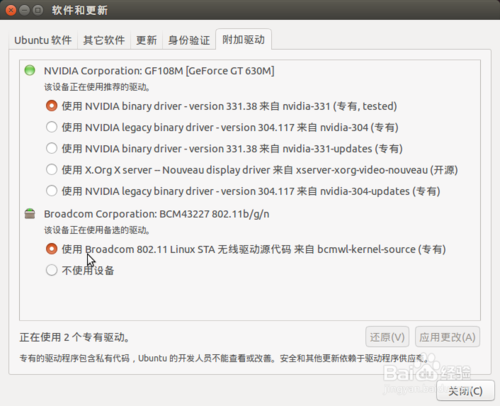Click the 关闭(C) button

click(x=465, y=391)
